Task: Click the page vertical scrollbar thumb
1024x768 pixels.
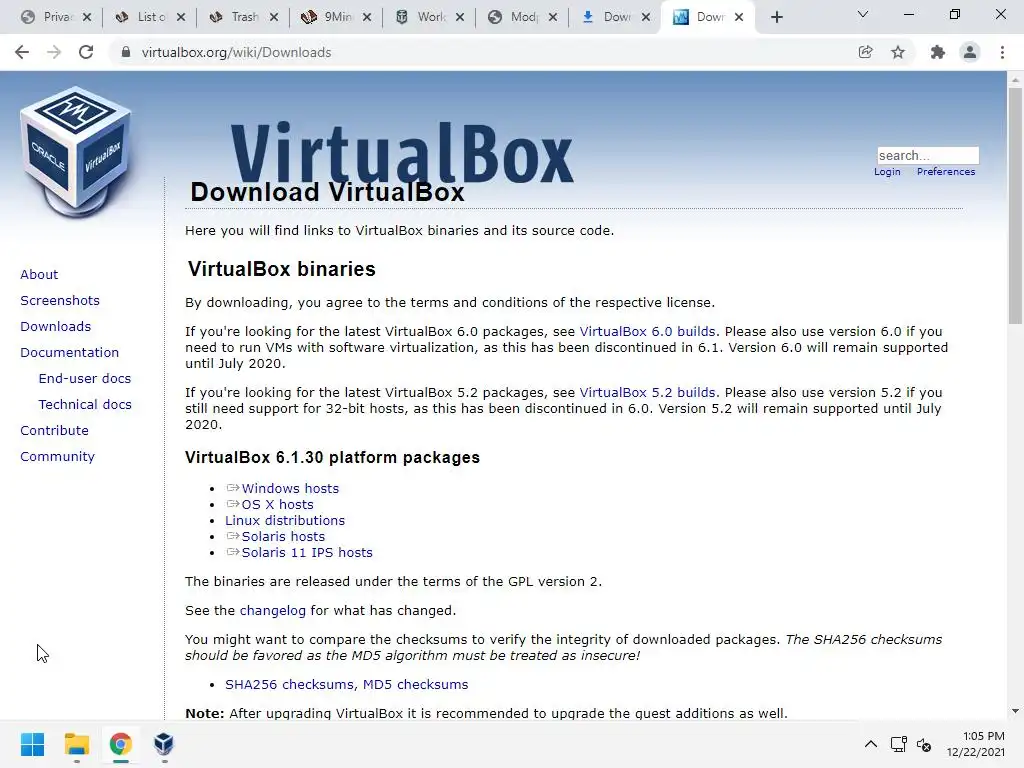Action: click(x=1015, y=206)
